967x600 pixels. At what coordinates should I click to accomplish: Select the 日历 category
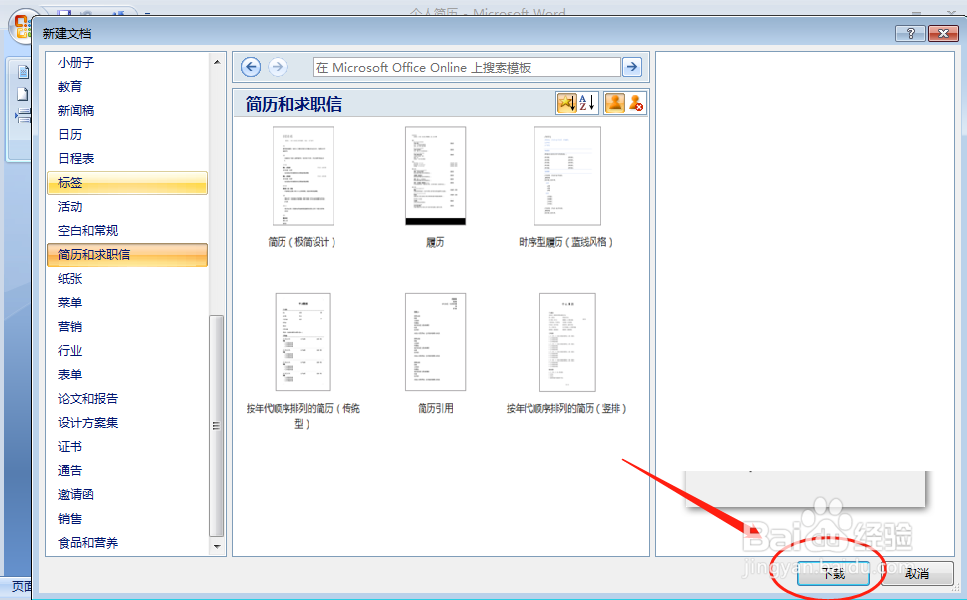point(128,134)
